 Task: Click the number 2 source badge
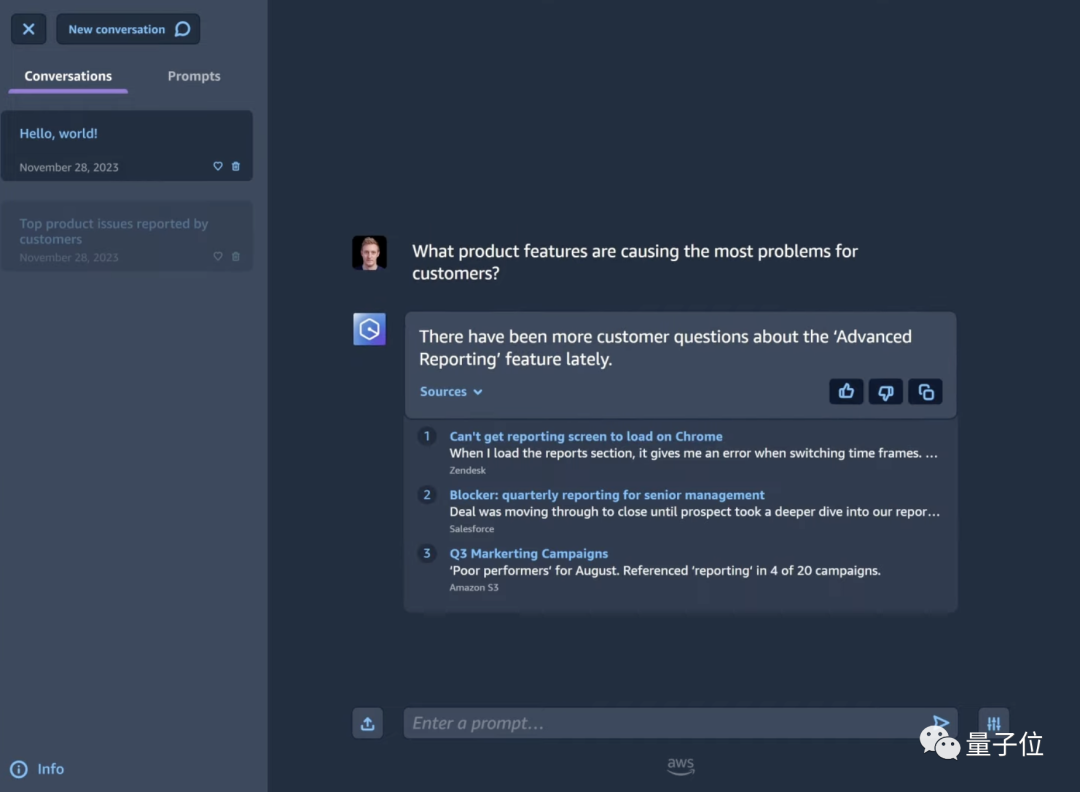pyautogui.click(x=427, y=495)
